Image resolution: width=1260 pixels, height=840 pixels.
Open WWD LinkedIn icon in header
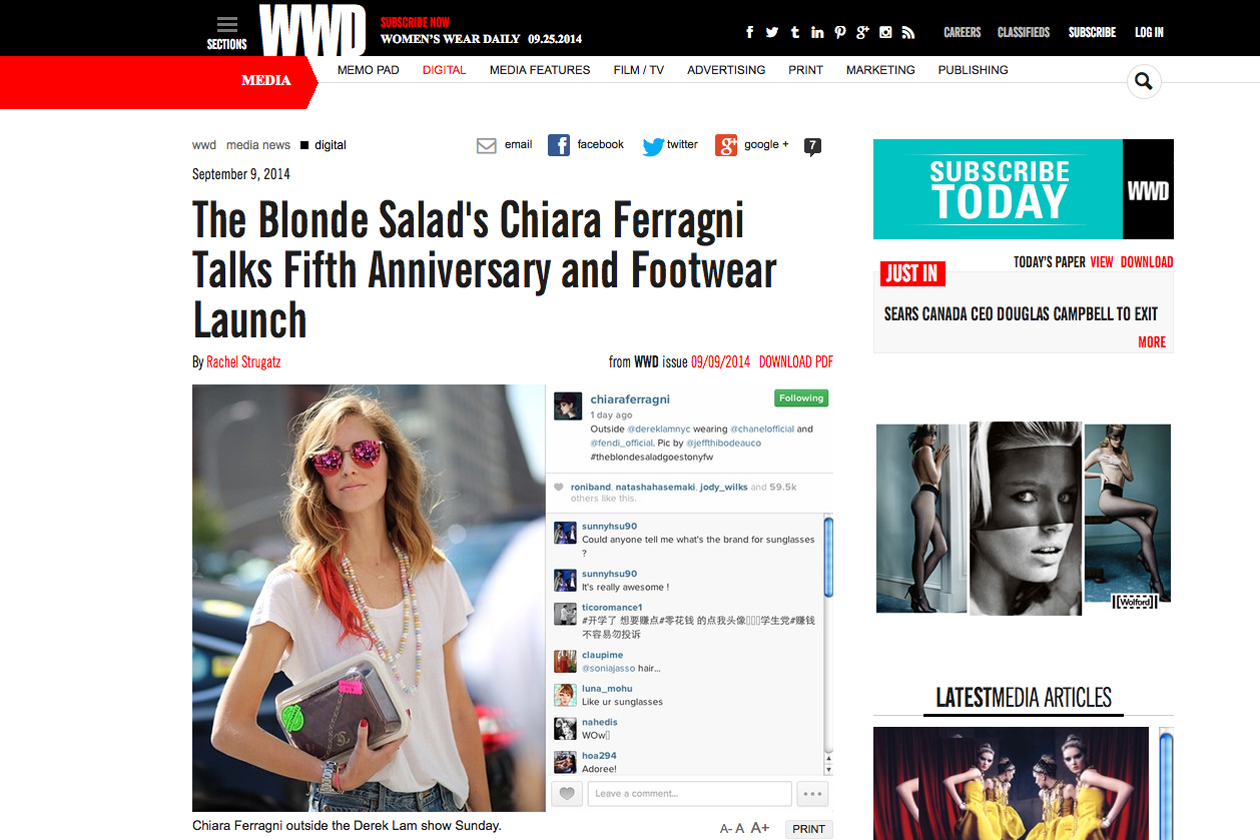(817, 32)
